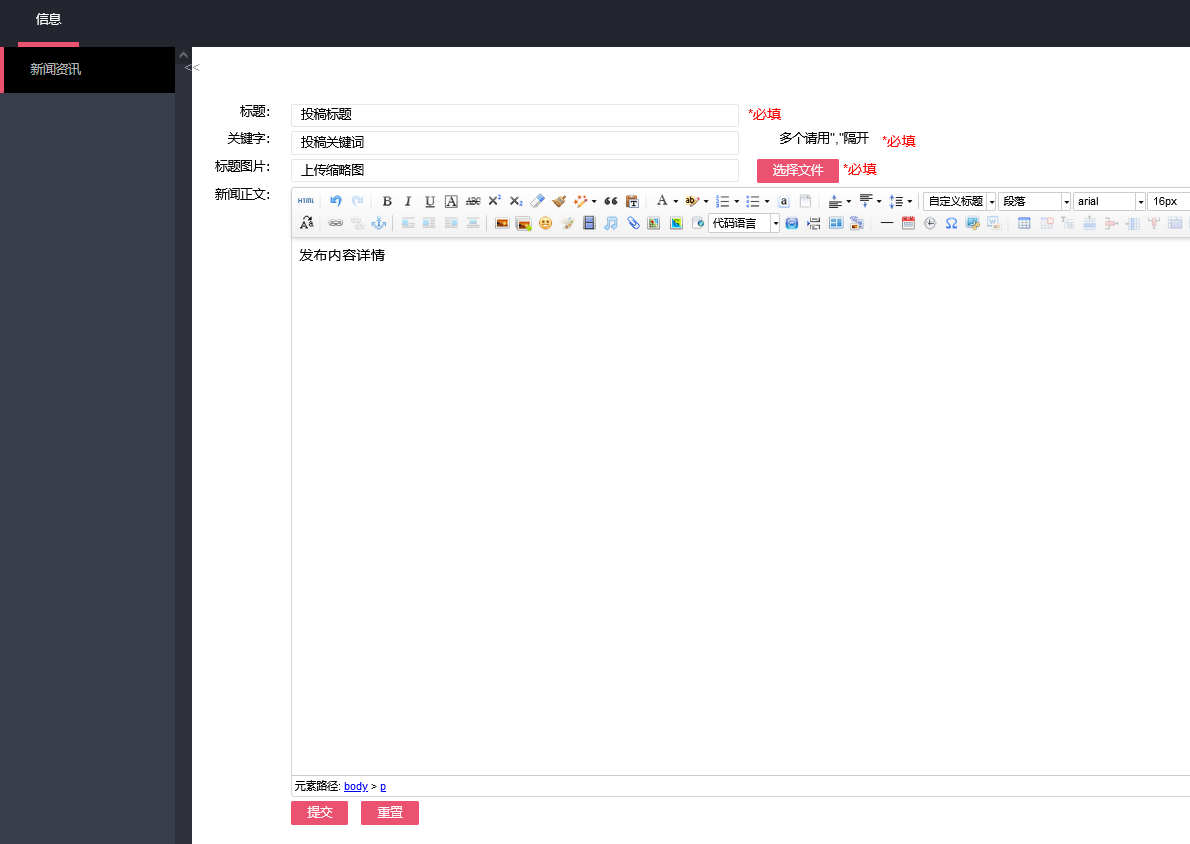Focus the 标题 title input field
Screen dimensions: 1190x844
515,115
